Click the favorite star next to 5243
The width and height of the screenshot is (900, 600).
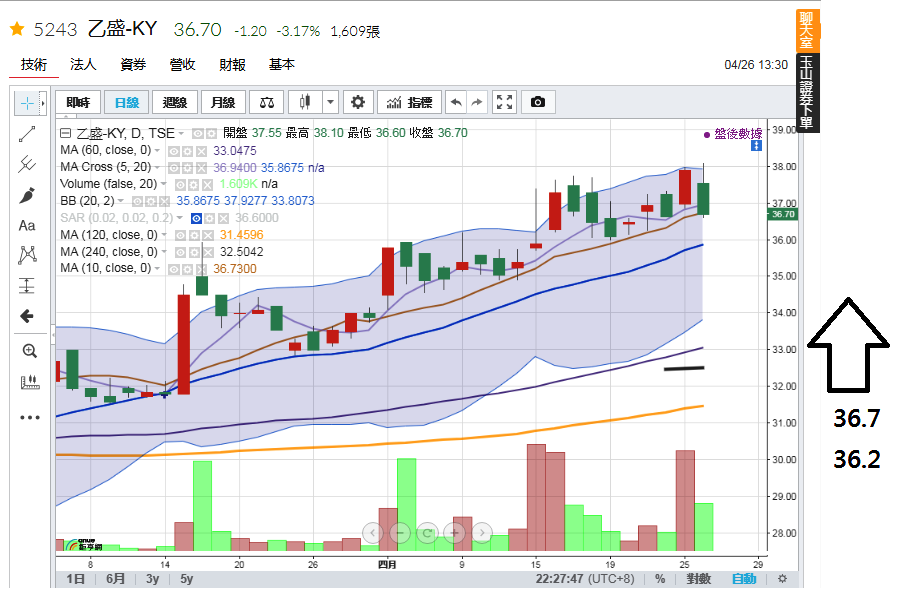(x=17, y=29)
